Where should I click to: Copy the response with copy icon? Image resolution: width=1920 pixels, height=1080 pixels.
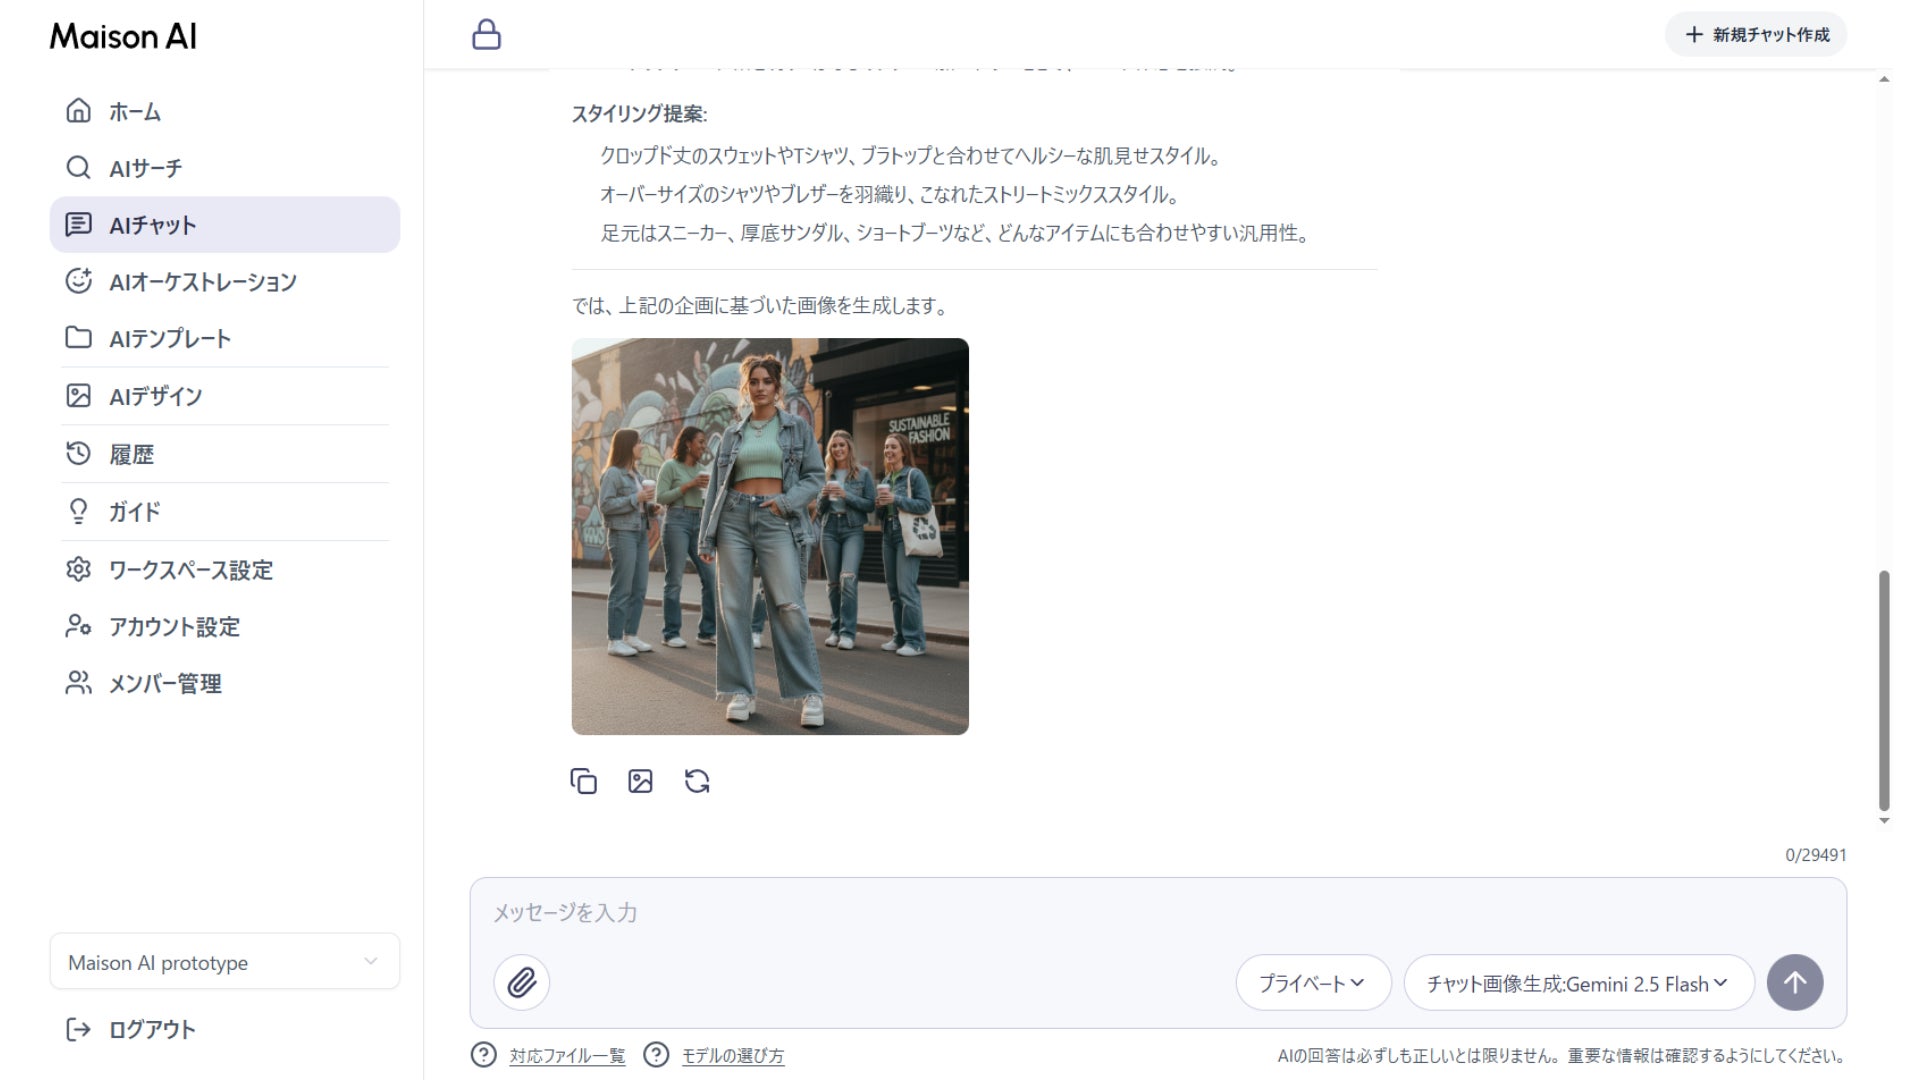pyautogui.click(x=583, y=781)
